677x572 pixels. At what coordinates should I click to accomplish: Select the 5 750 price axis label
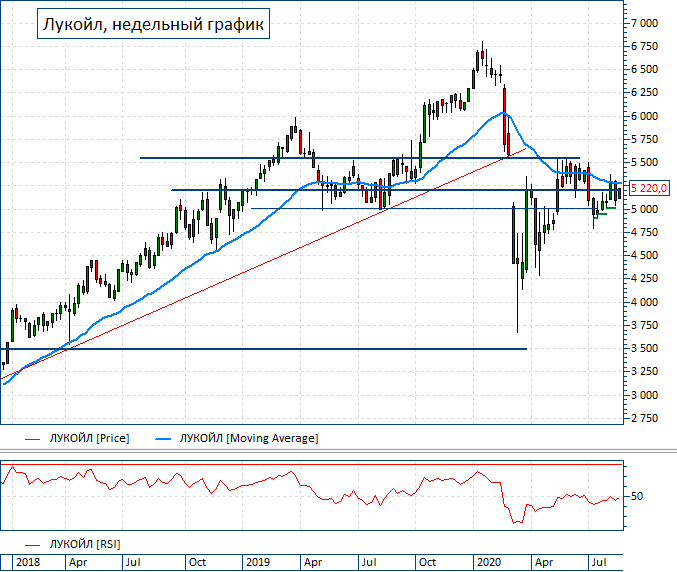(645, 139)
